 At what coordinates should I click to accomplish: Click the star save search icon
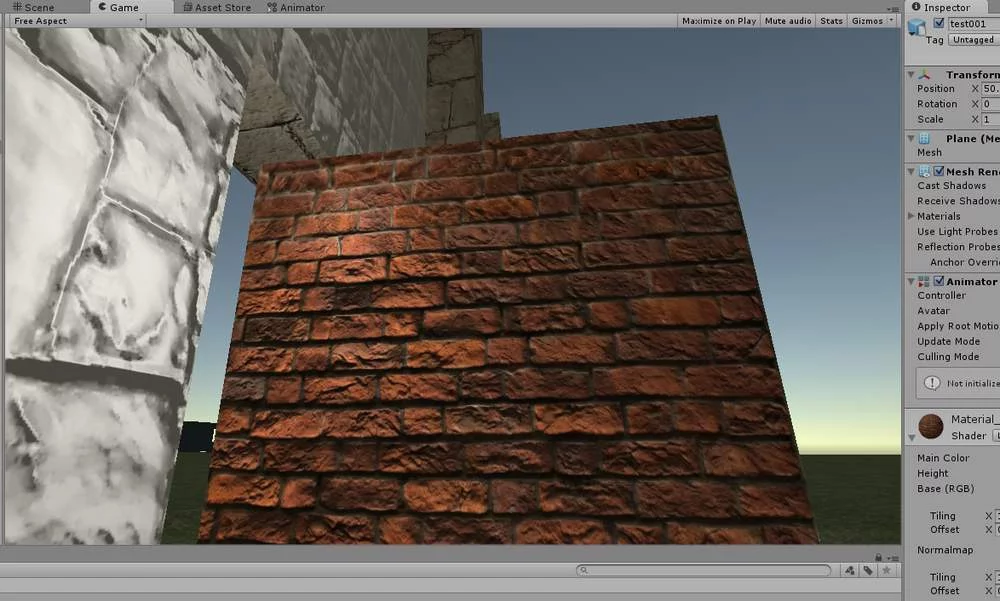coord(886,571)
